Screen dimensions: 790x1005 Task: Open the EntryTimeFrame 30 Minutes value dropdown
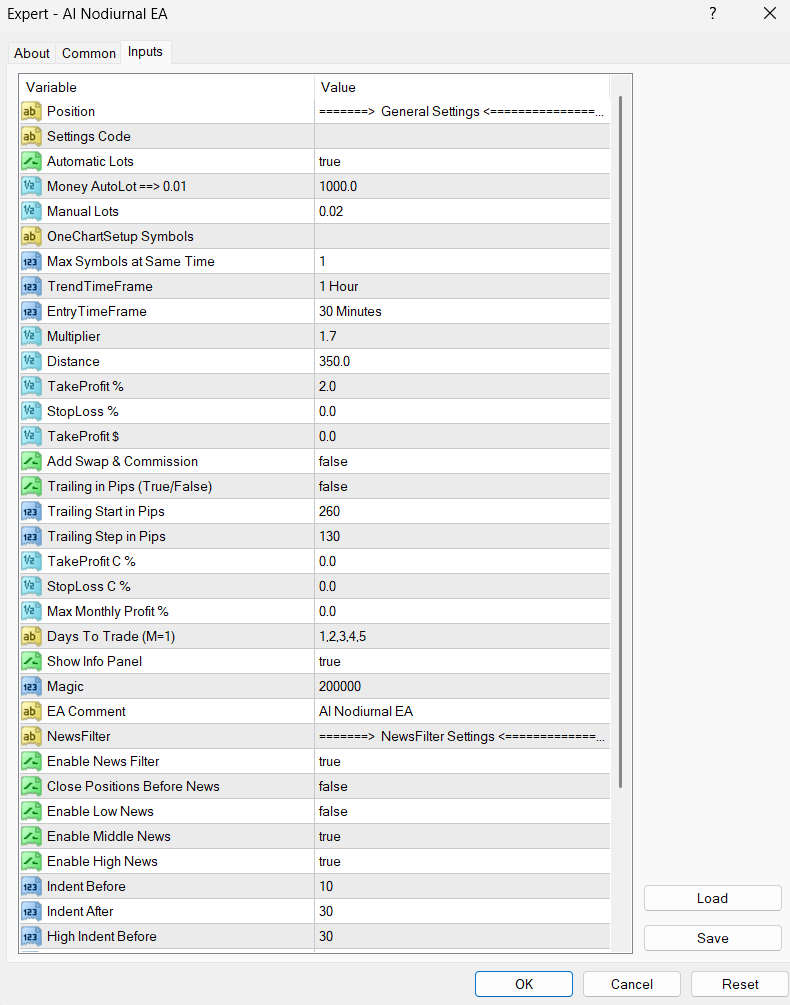pyautogui.click(x=460, y=312)
